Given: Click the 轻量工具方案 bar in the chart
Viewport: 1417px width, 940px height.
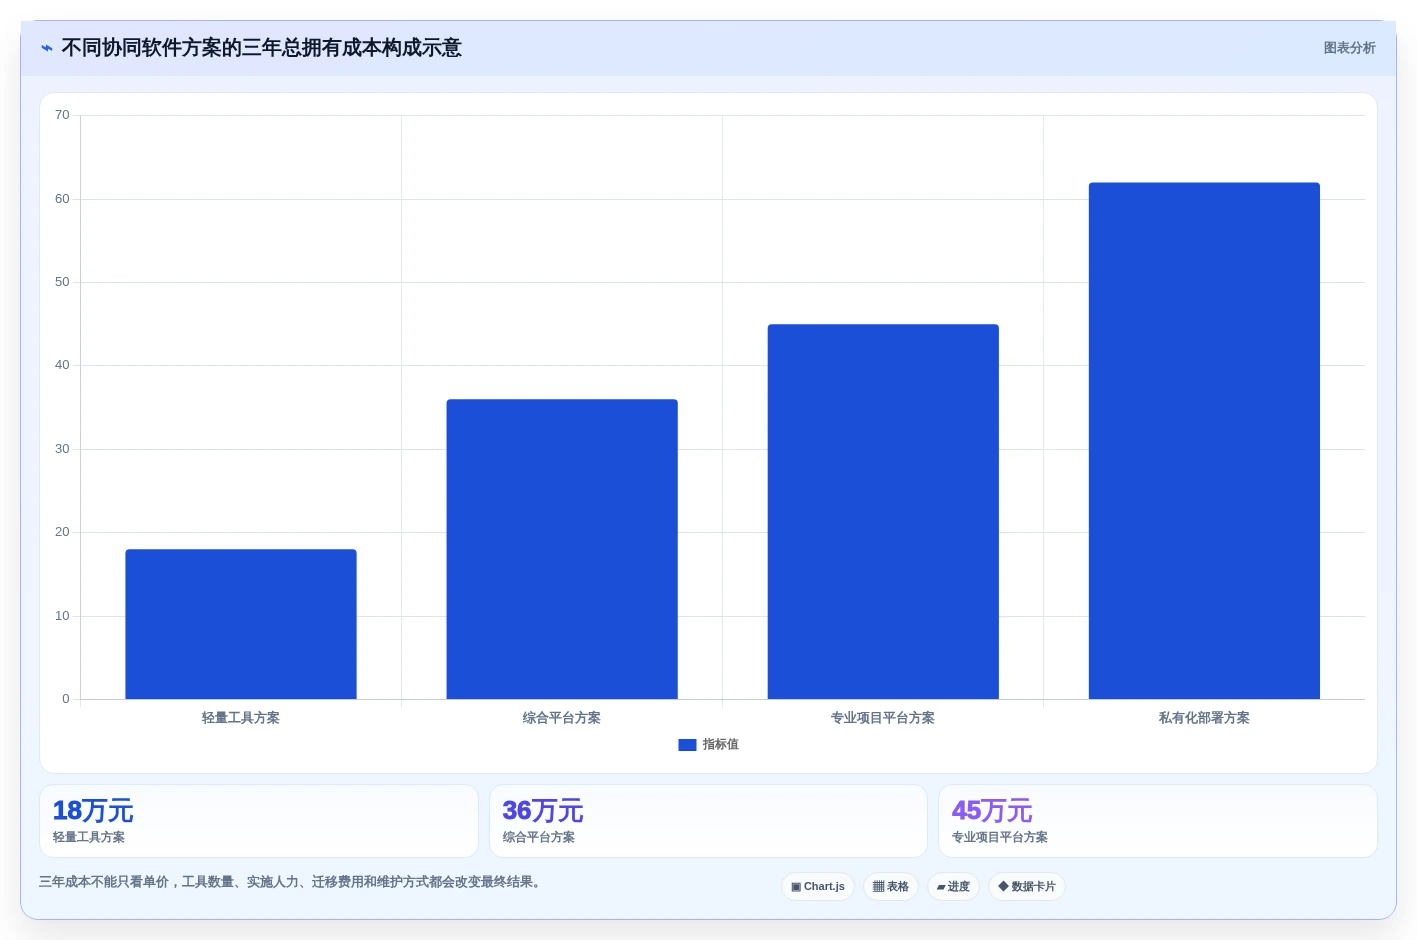Looking at the screenshot, I should tap(241, 624).
